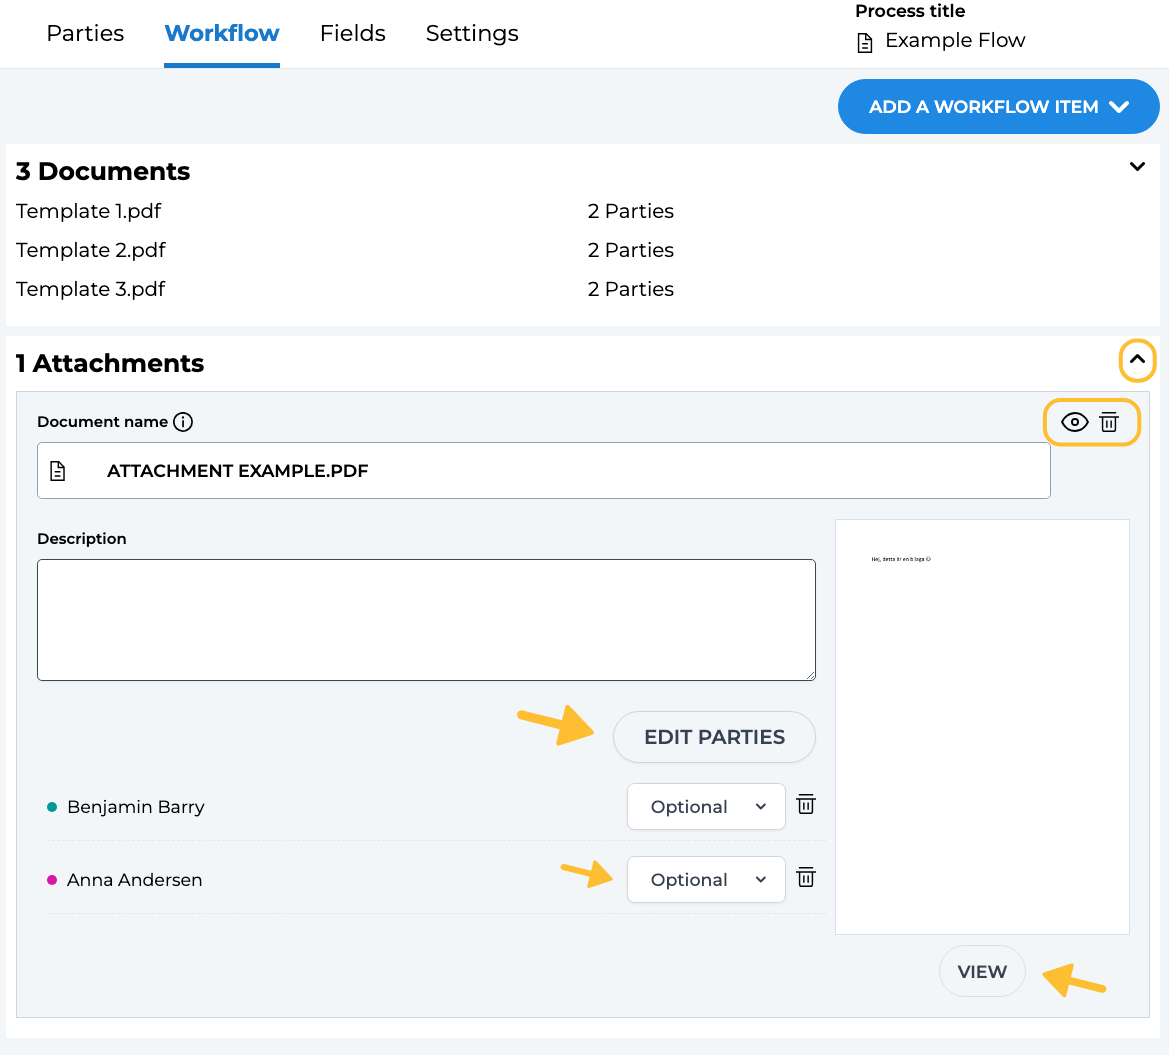Screen dimensions: 1169x1055
Task: Click the Edit Parties button
Action: 714,737
